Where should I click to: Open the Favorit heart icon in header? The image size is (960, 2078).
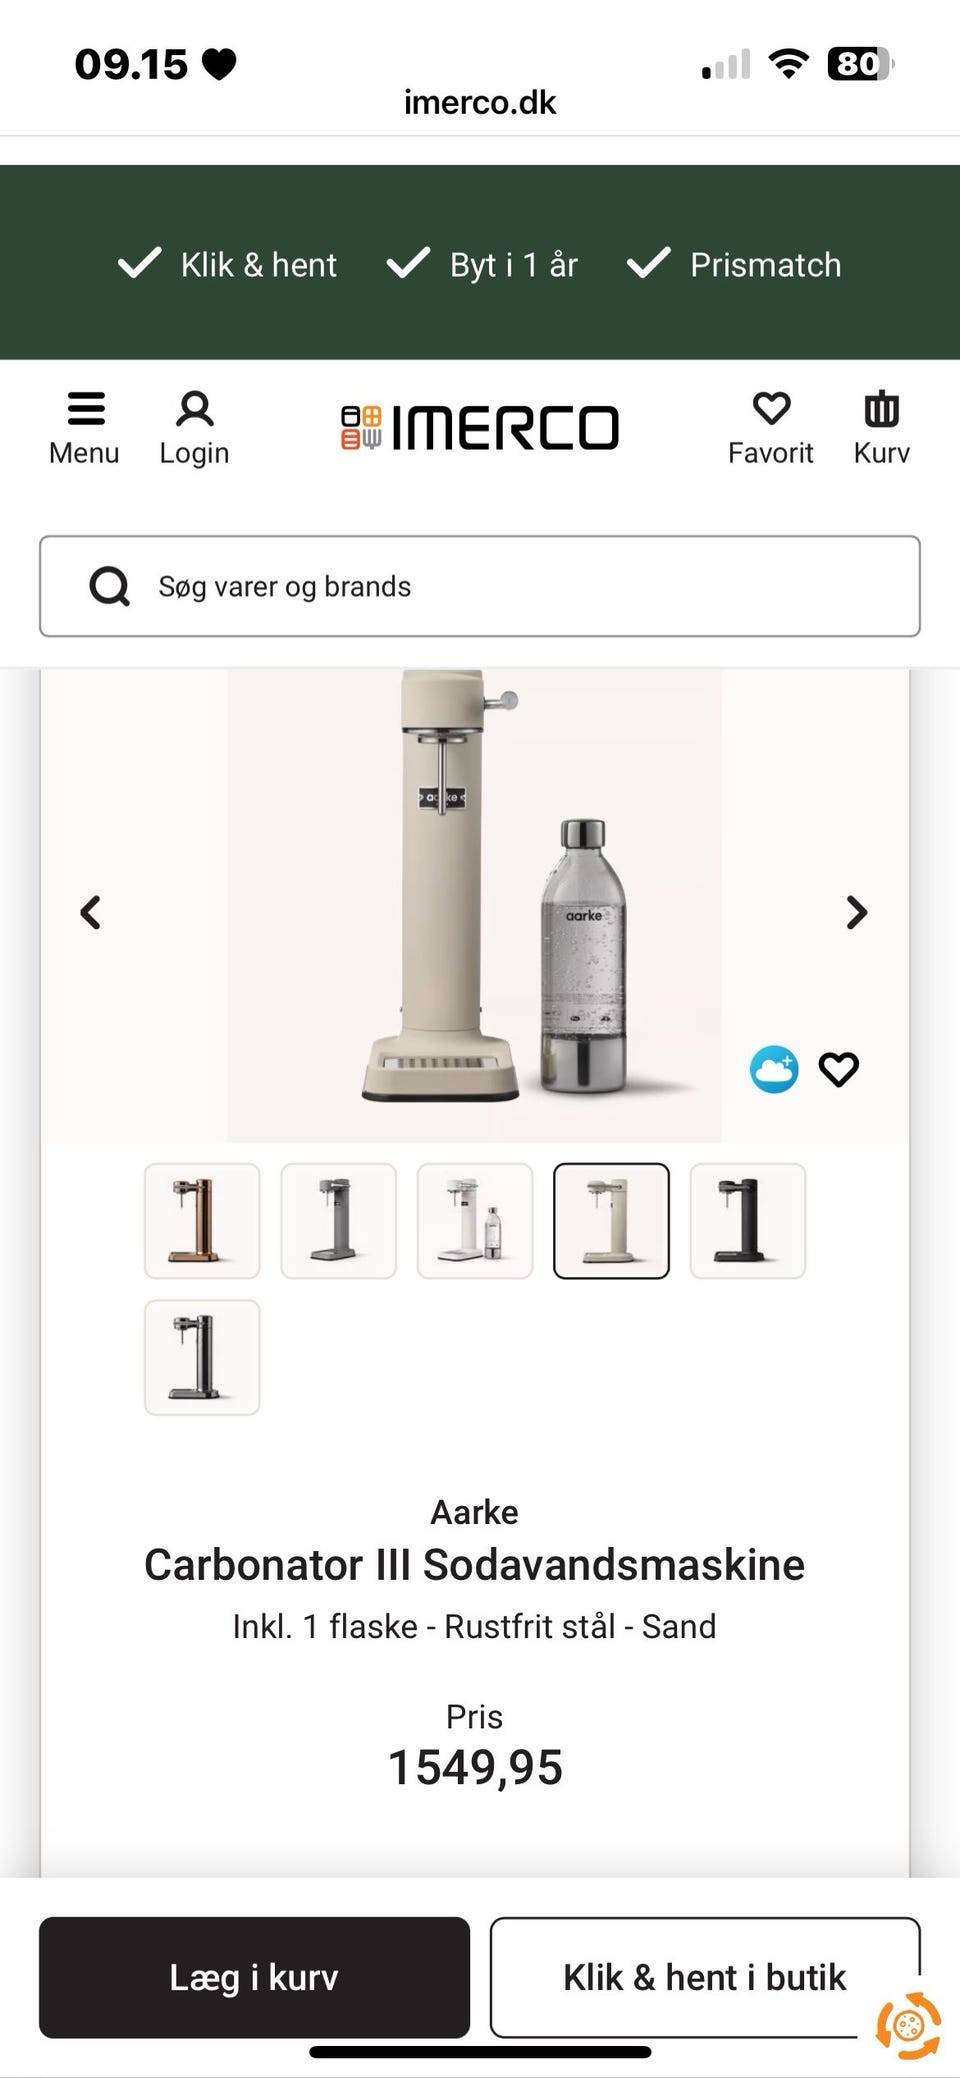click(x=771, y=408)
